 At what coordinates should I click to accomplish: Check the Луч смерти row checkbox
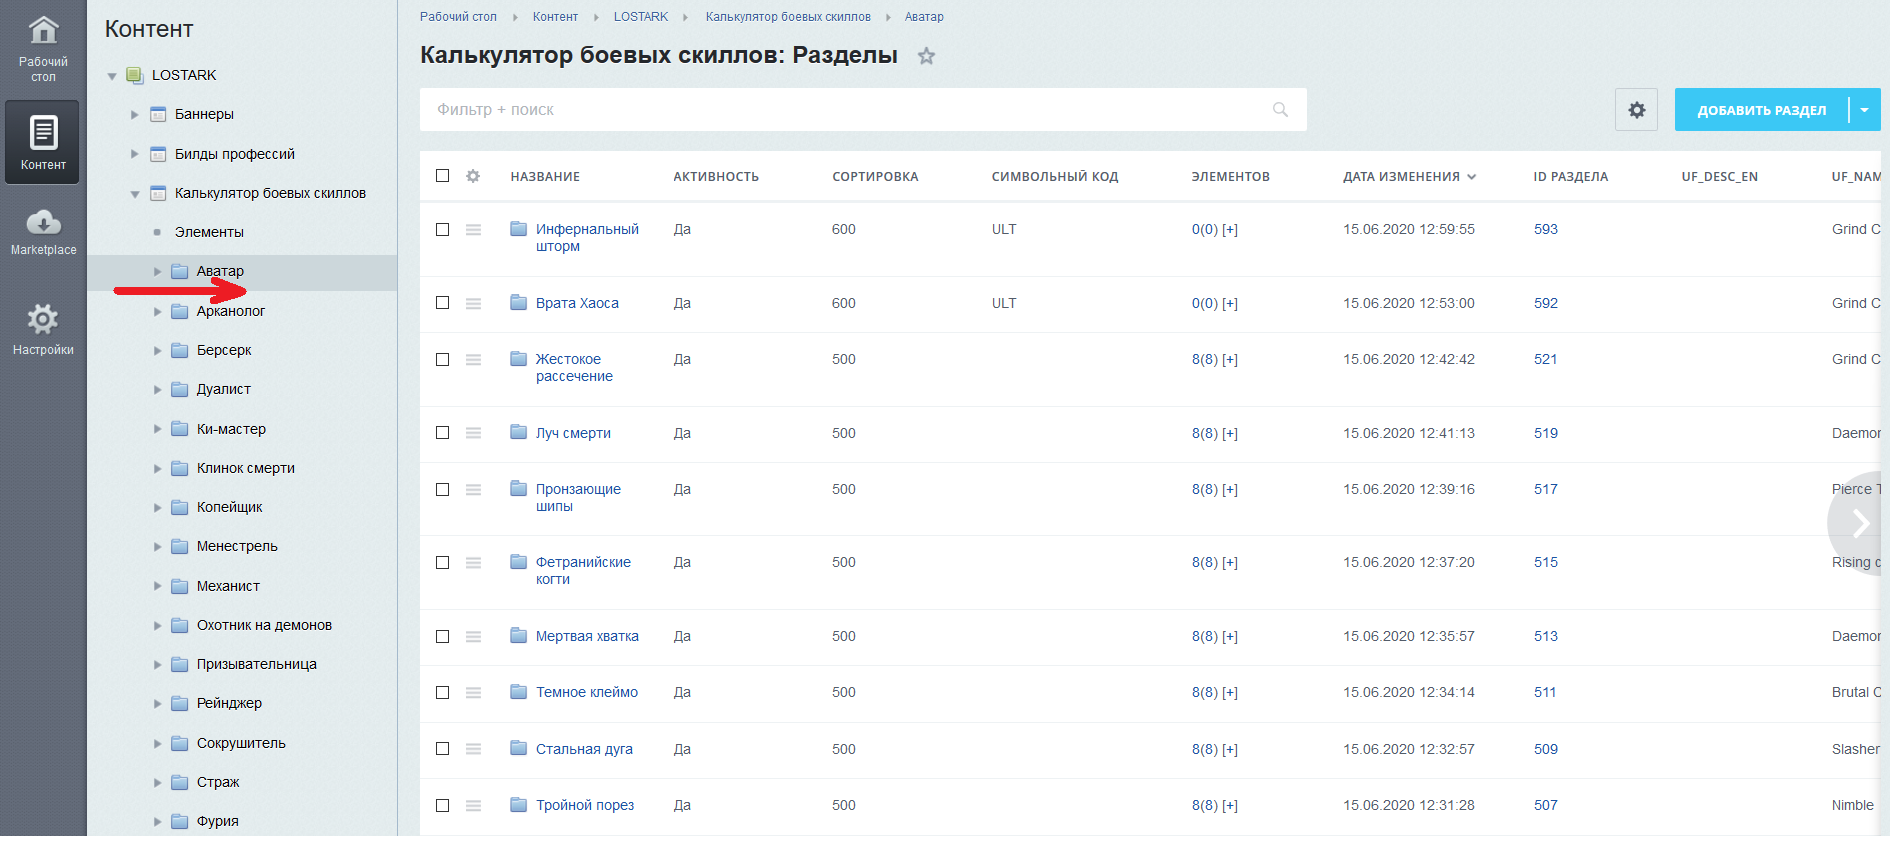tap(442, 432)
